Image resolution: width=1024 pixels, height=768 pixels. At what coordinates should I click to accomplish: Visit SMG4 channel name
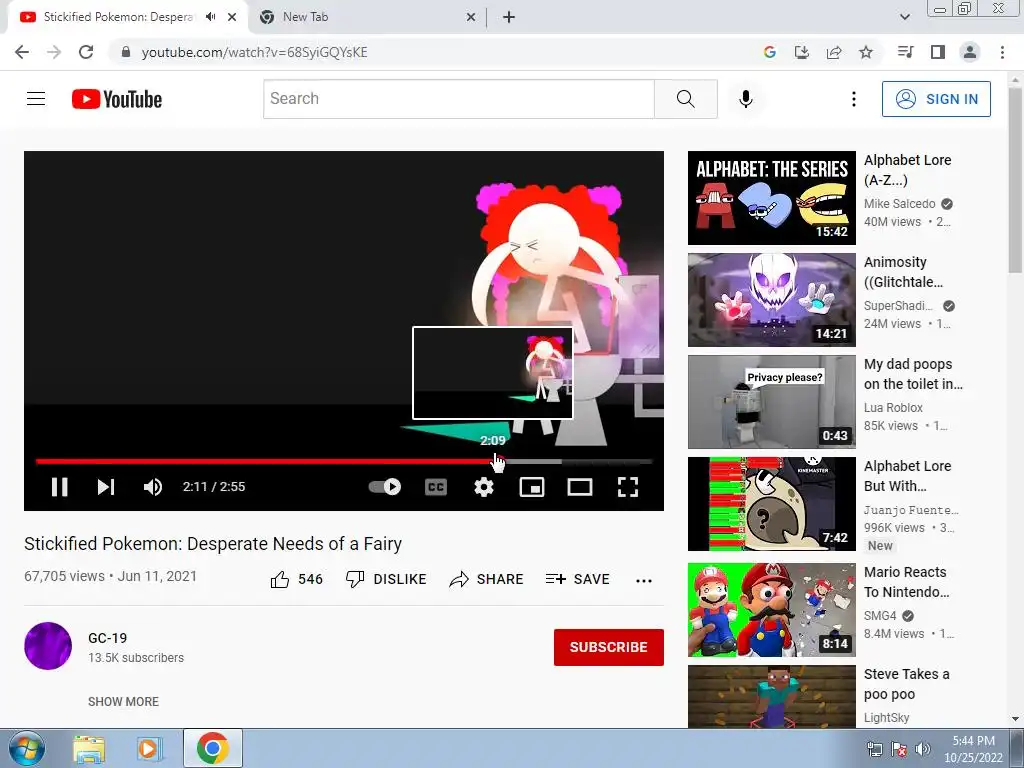(880, 616)
